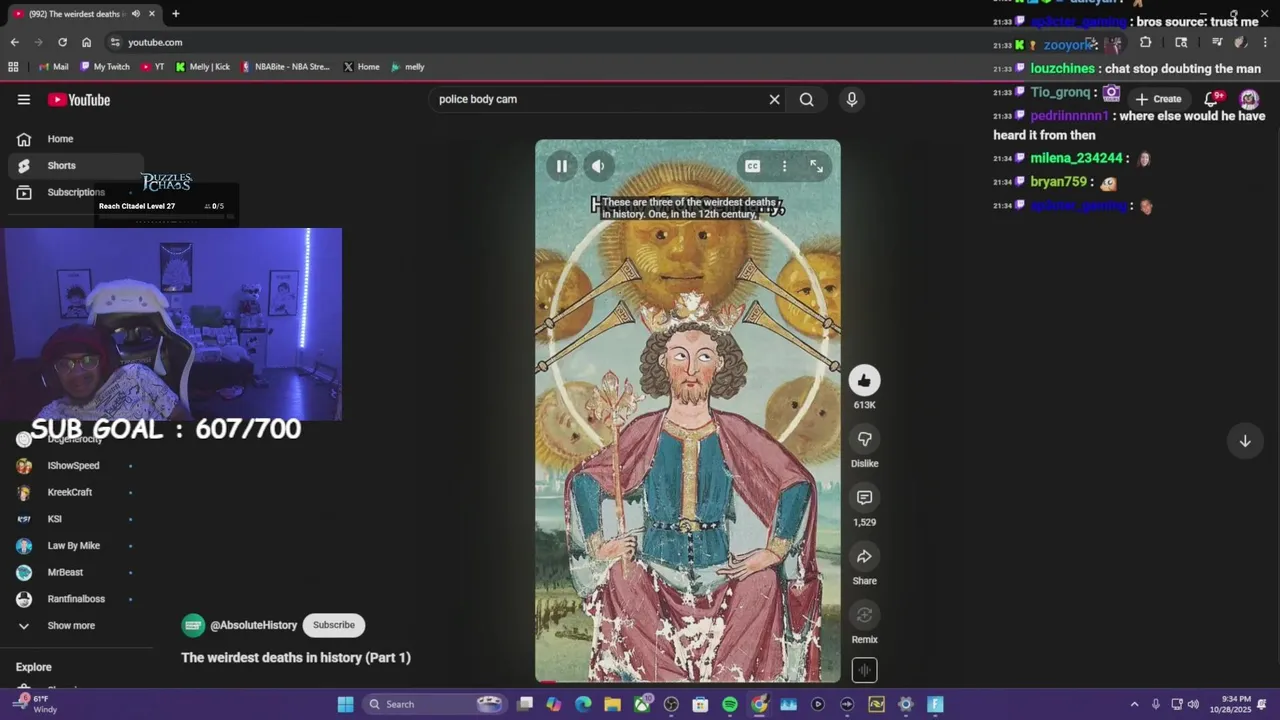Open the @AbsoluteHistory channel

pos(253,625)
